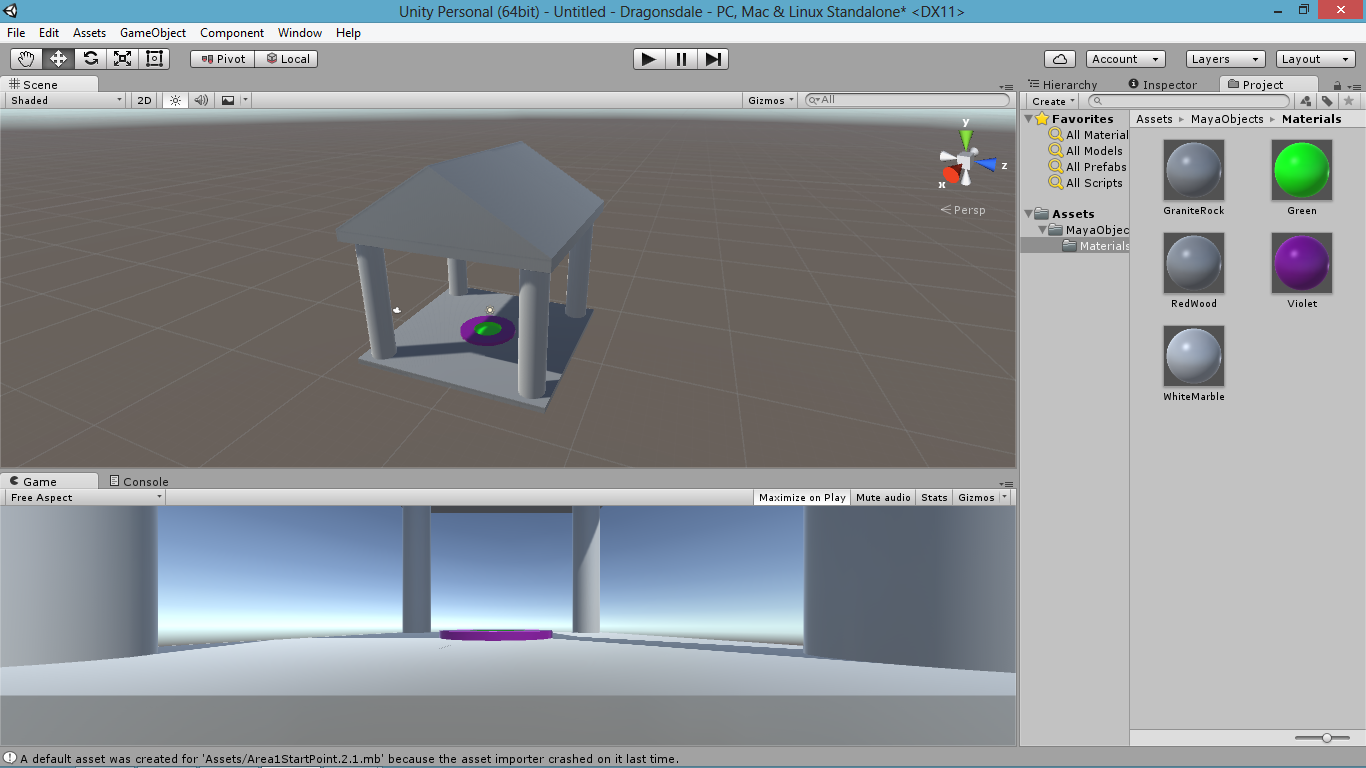This screenshot has height=768, width=1366.
Task: Toggle the Stats overlay
Action: pyautogui.click(x=934, y=497)
